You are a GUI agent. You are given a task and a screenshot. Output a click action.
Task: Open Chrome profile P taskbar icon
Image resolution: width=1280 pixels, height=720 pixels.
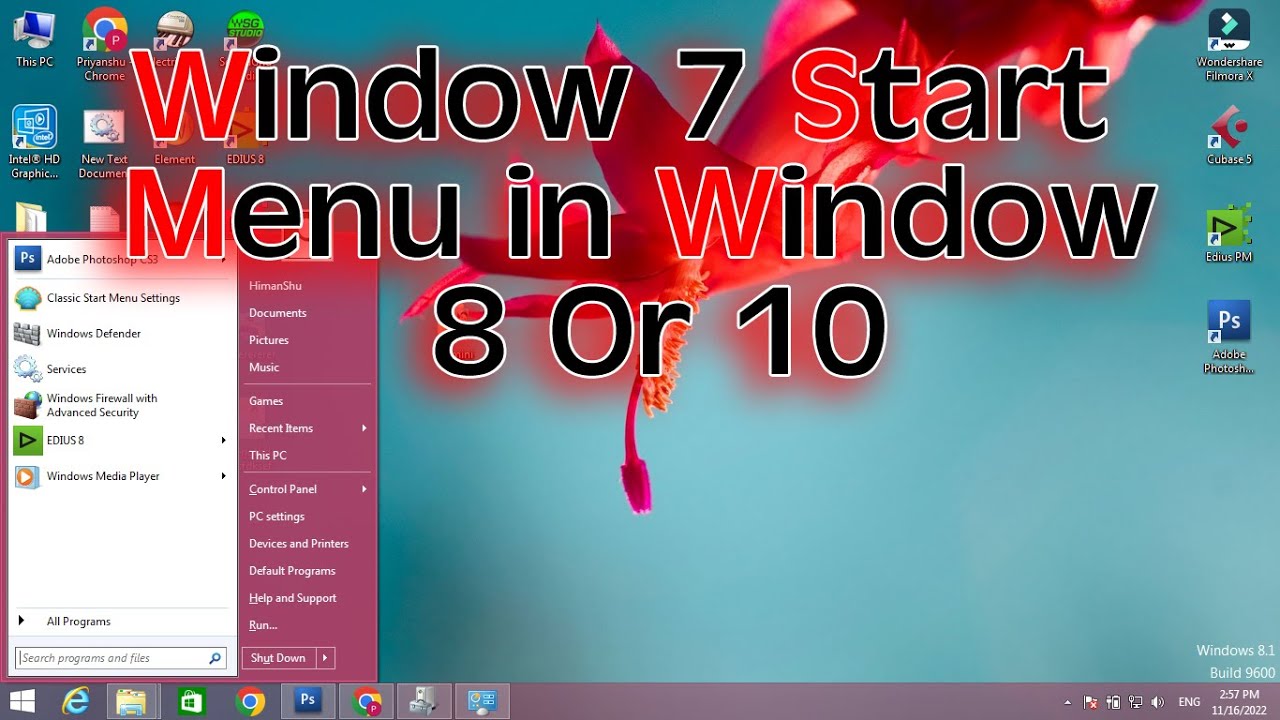click(366, 701)
